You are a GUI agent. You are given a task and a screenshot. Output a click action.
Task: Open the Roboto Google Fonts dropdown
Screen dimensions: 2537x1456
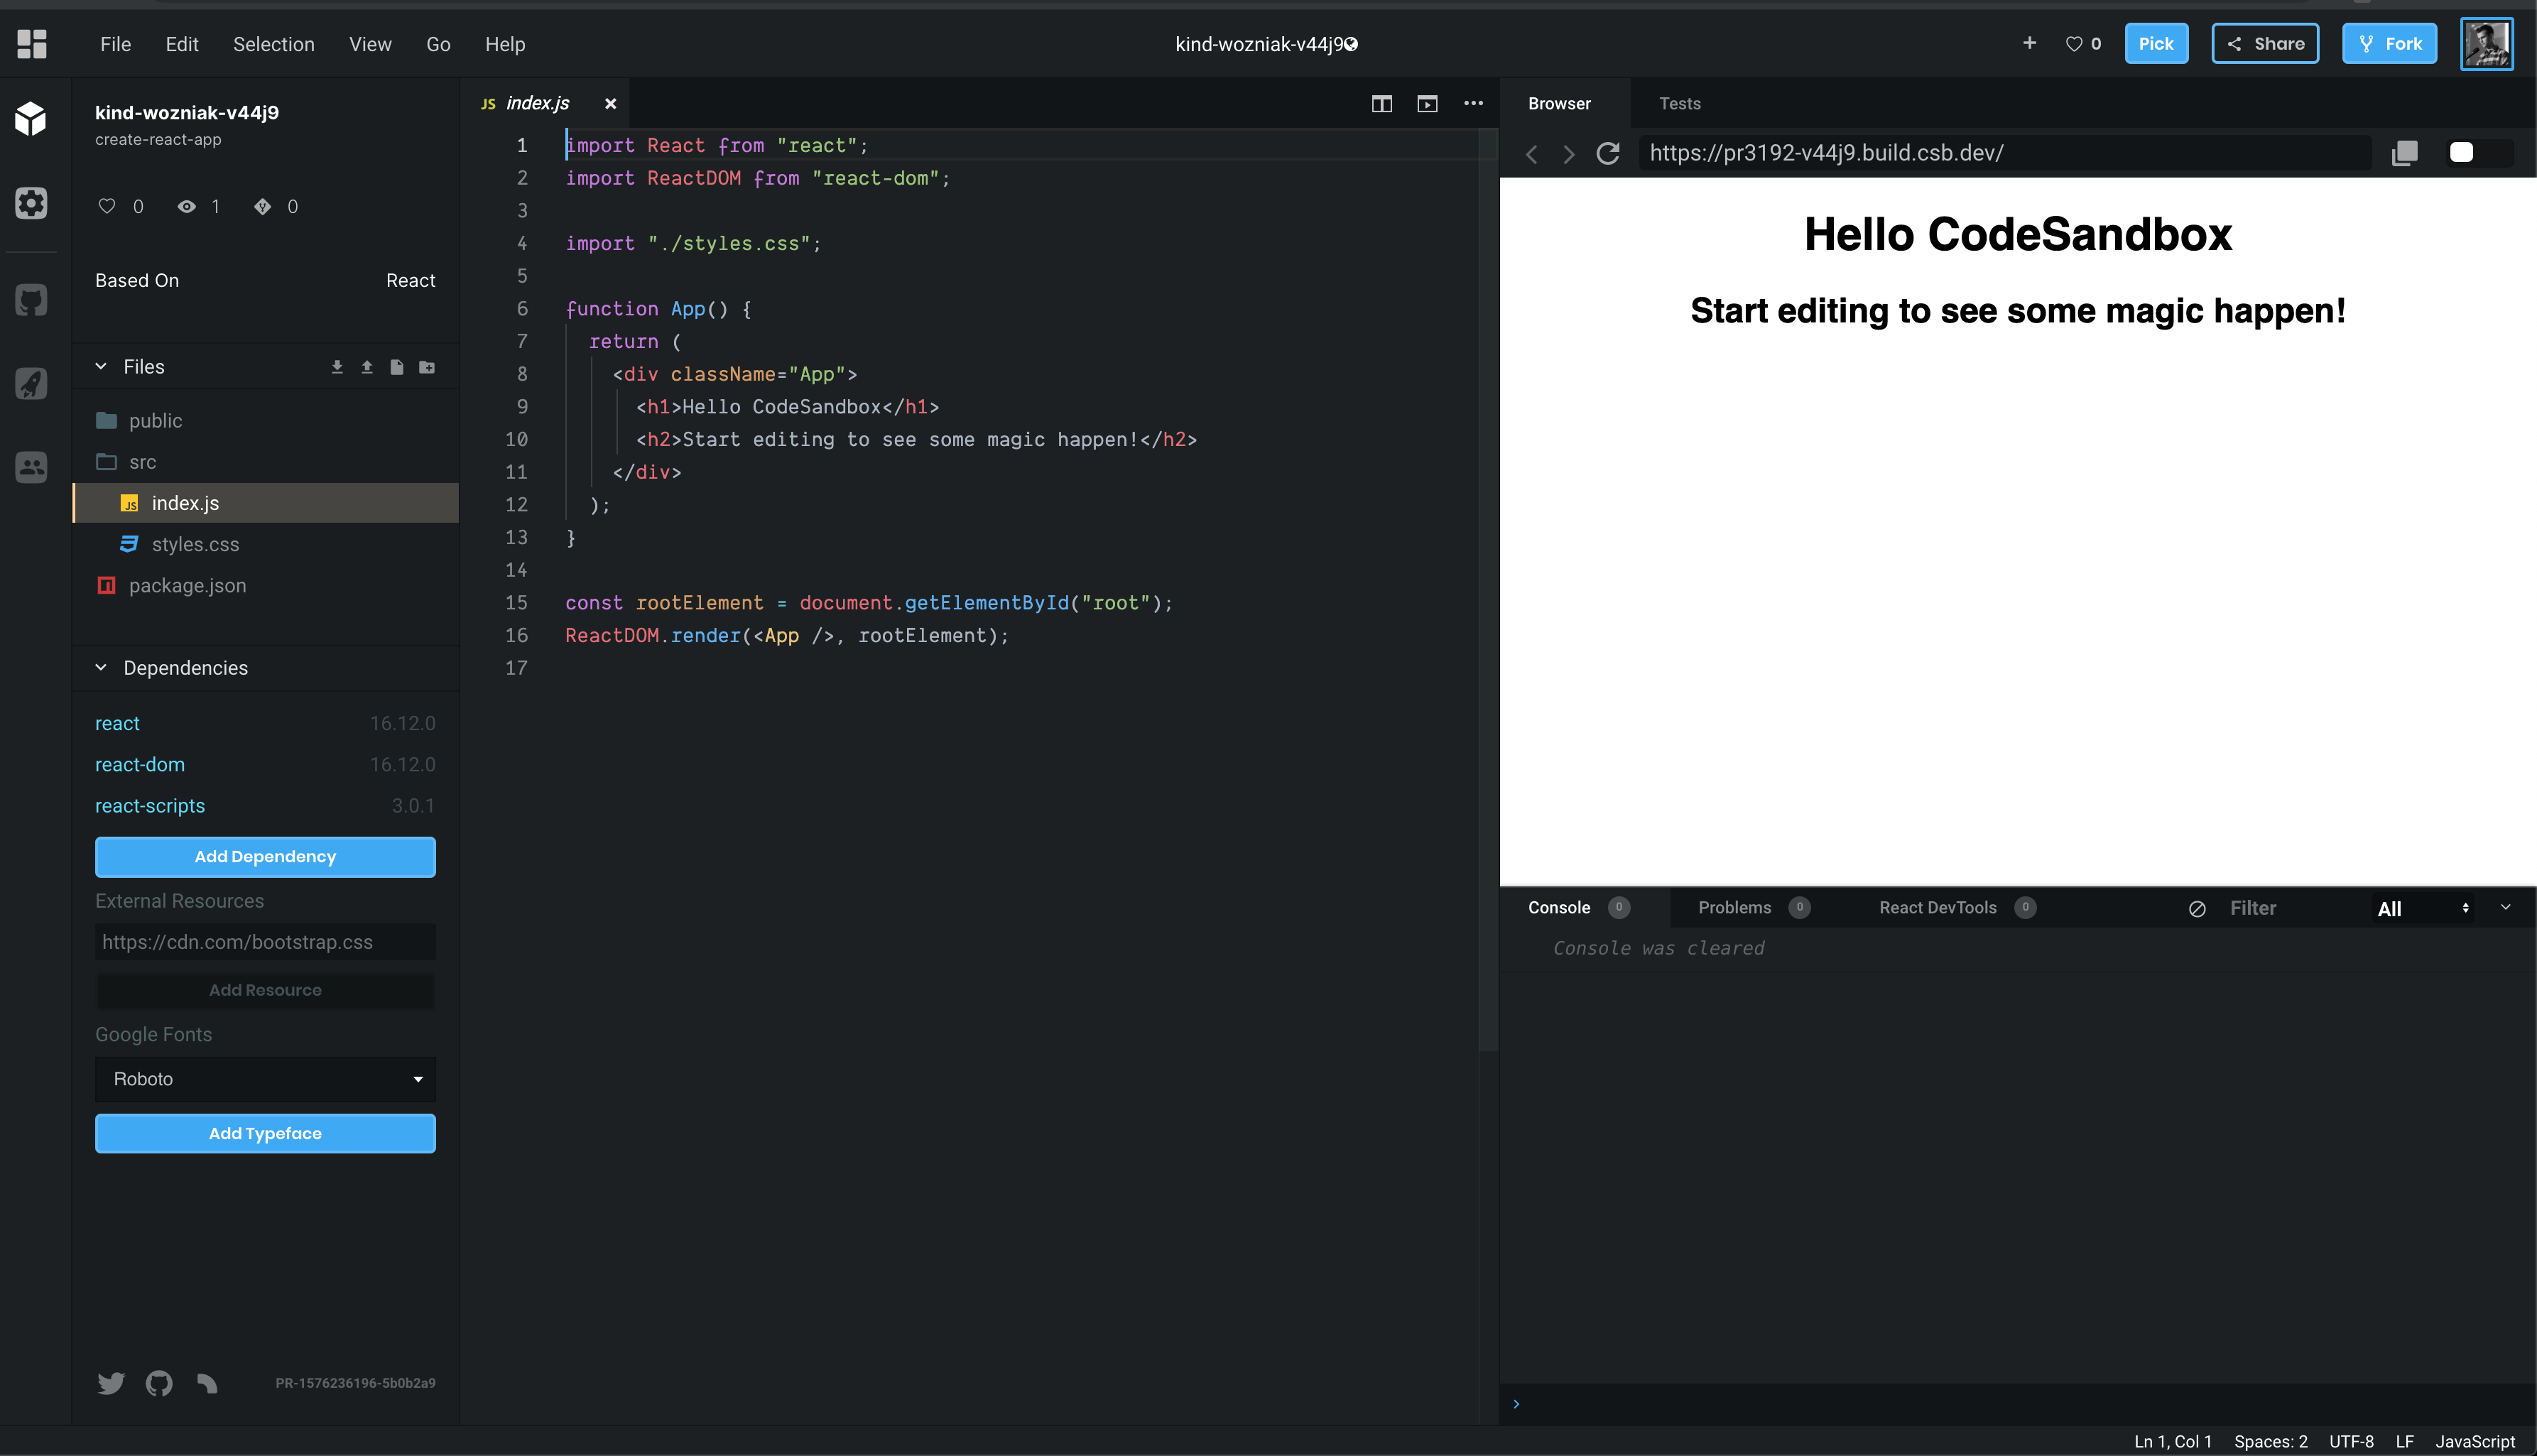click(265, 1079)
